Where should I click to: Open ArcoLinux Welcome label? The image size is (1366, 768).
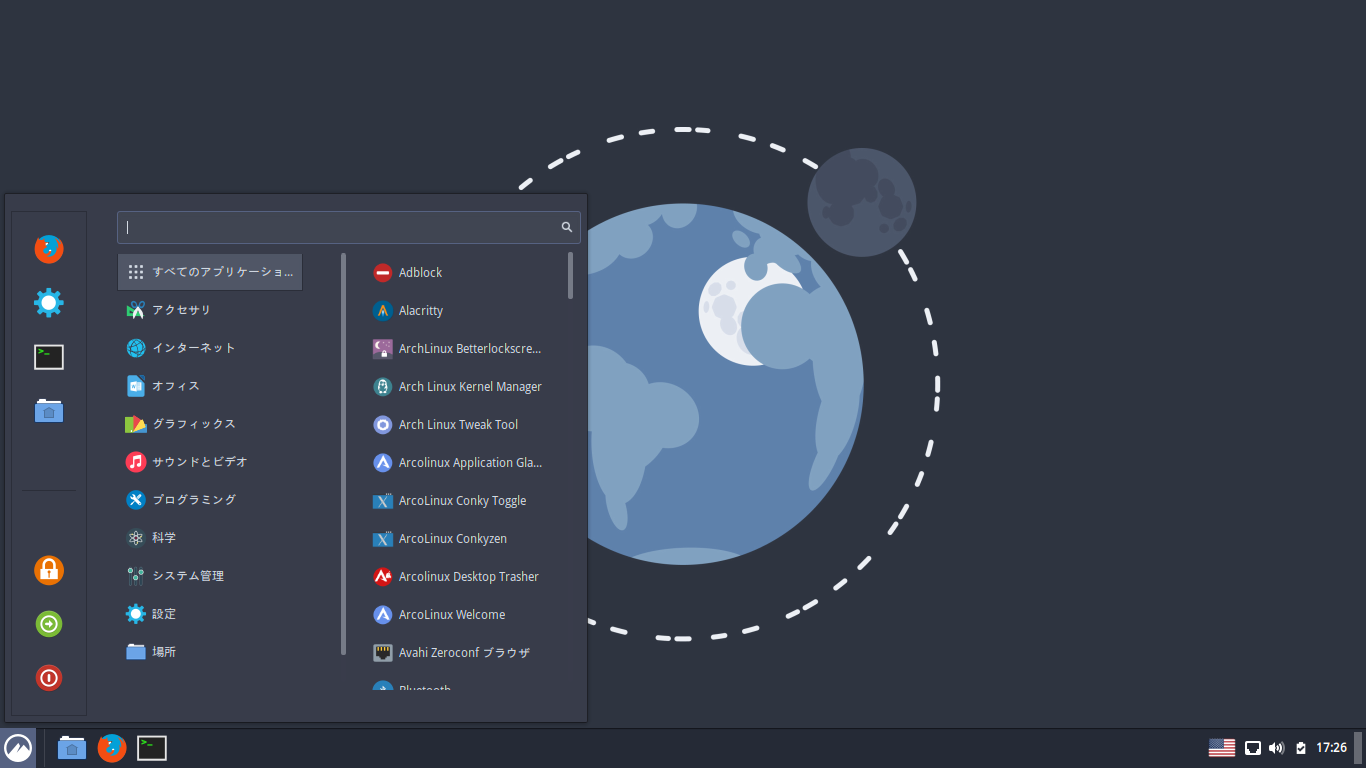[x=452, y=615]
